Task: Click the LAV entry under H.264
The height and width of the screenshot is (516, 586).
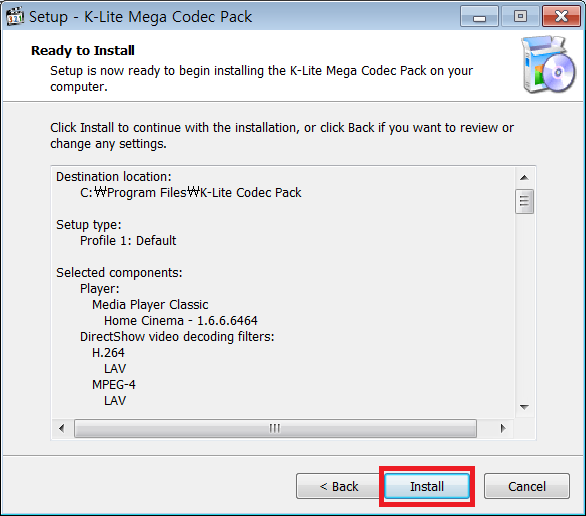Action: [115, 369]
